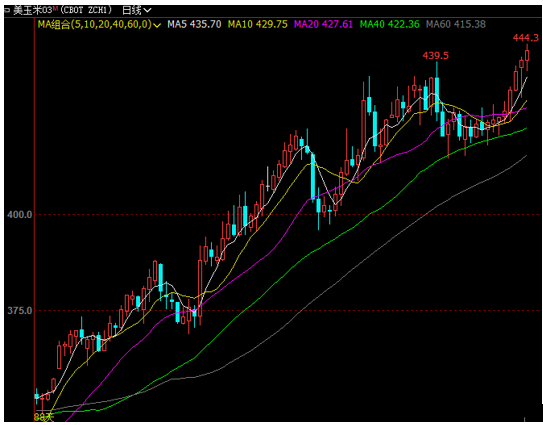
Task: Select the 美玉米03 contract title
Action: [x=32, y=10]
